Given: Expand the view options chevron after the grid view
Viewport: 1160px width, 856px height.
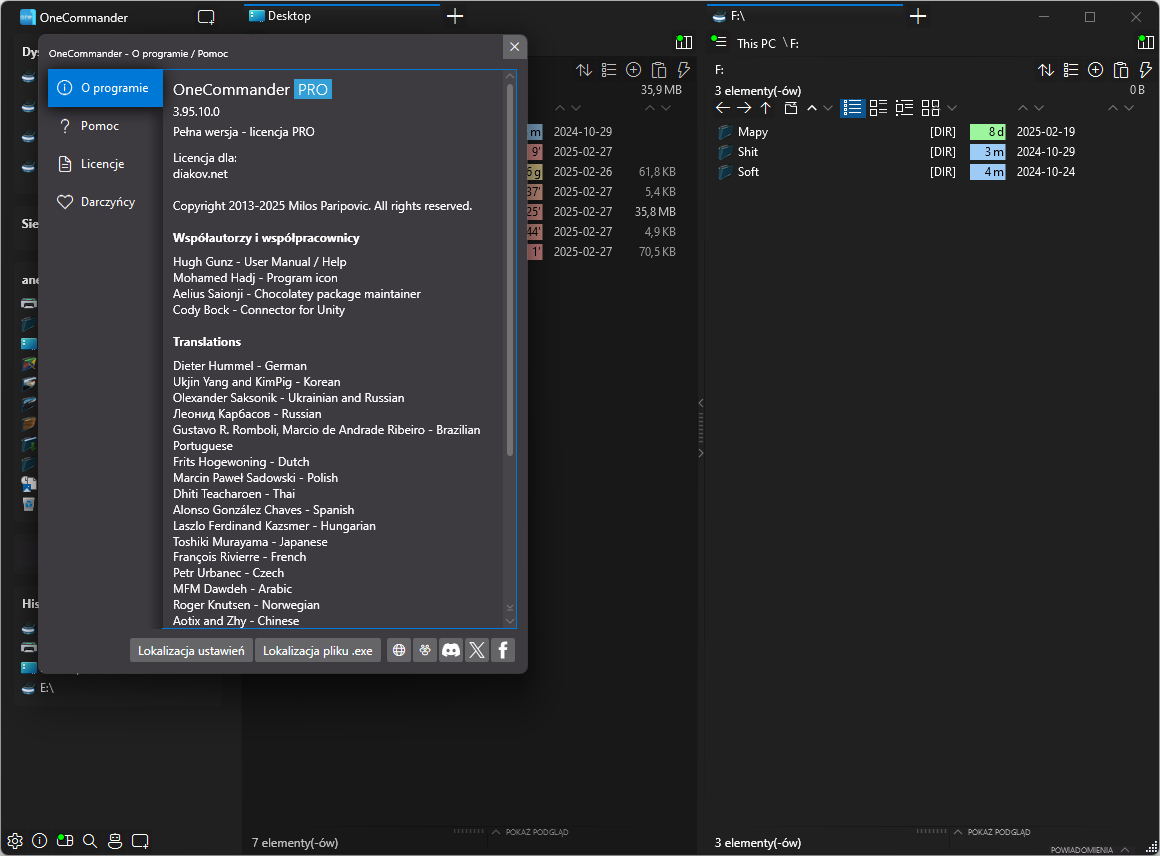Looking at the screenshot, I should (951, 108).
